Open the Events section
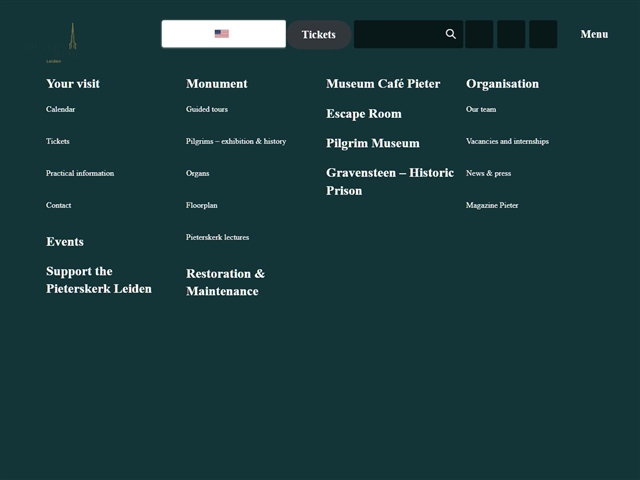This screenshot has height=480, width=640. coord(65,242)
